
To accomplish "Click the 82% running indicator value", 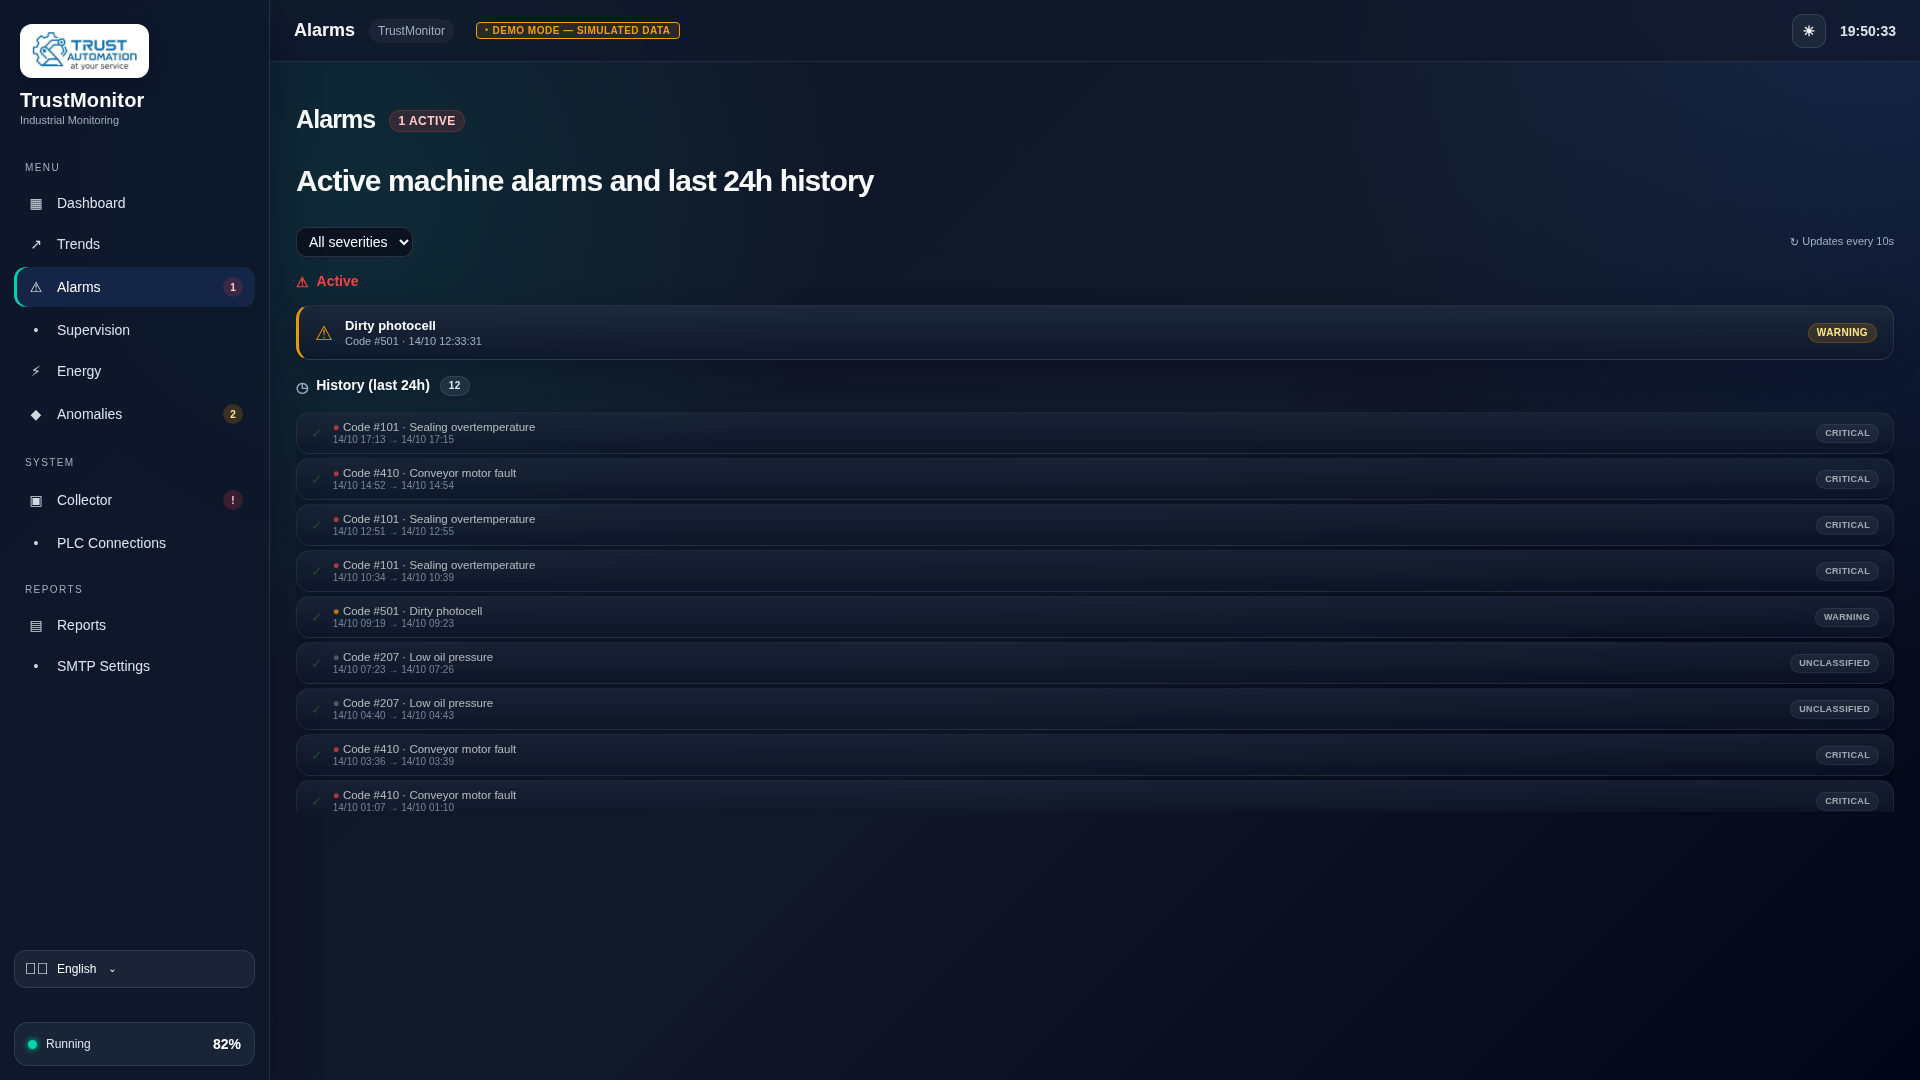I will tap(227, 1044).
